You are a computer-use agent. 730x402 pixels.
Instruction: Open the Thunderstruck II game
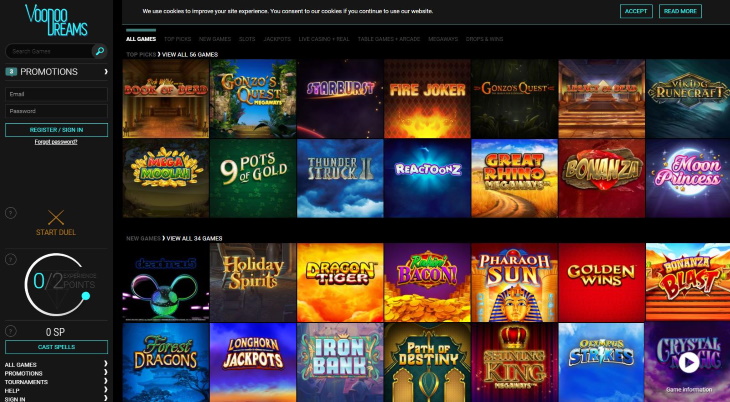coord(340,178)
